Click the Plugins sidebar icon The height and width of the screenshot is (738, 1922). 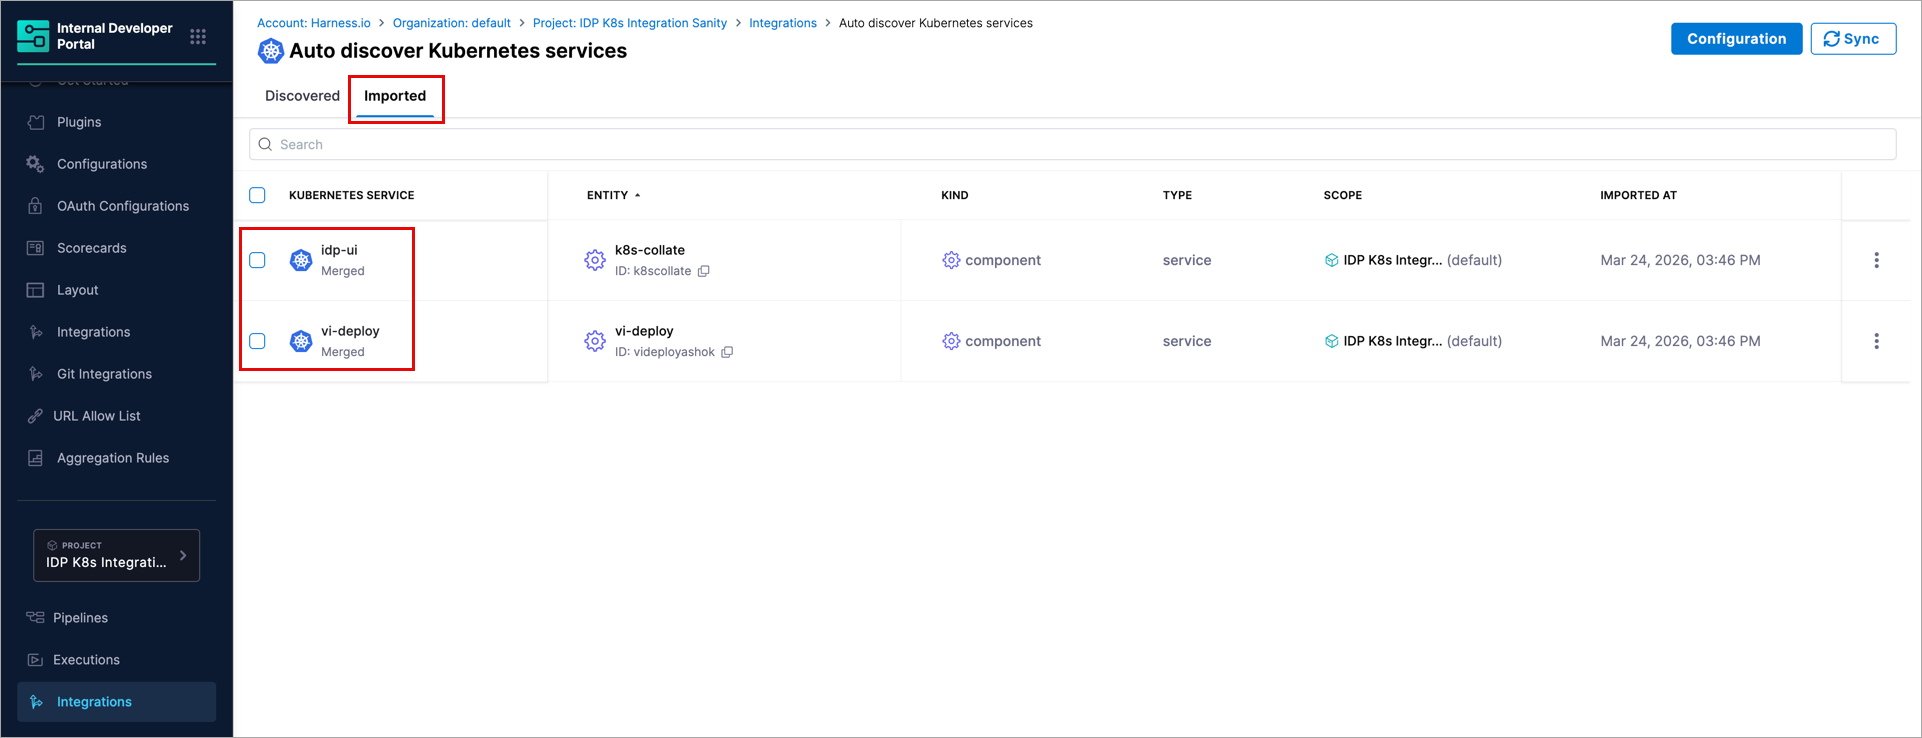coord(36,122)
